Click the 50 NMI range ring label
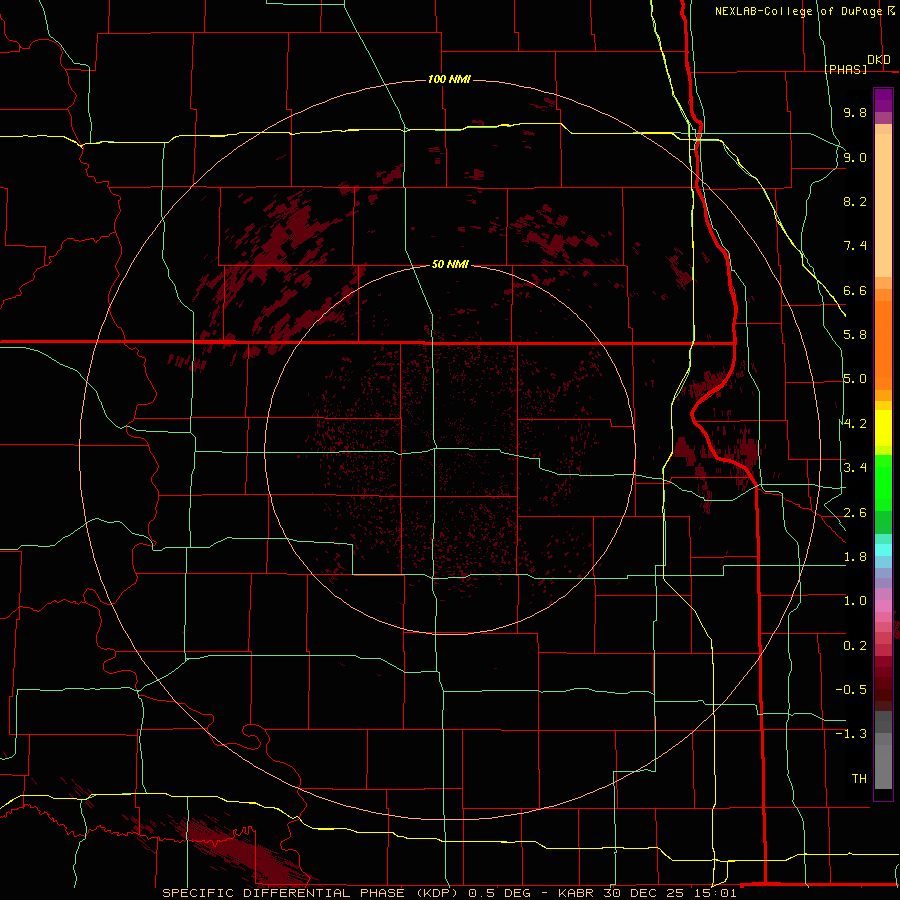This screenshot has width=900, height=900. 450,264
